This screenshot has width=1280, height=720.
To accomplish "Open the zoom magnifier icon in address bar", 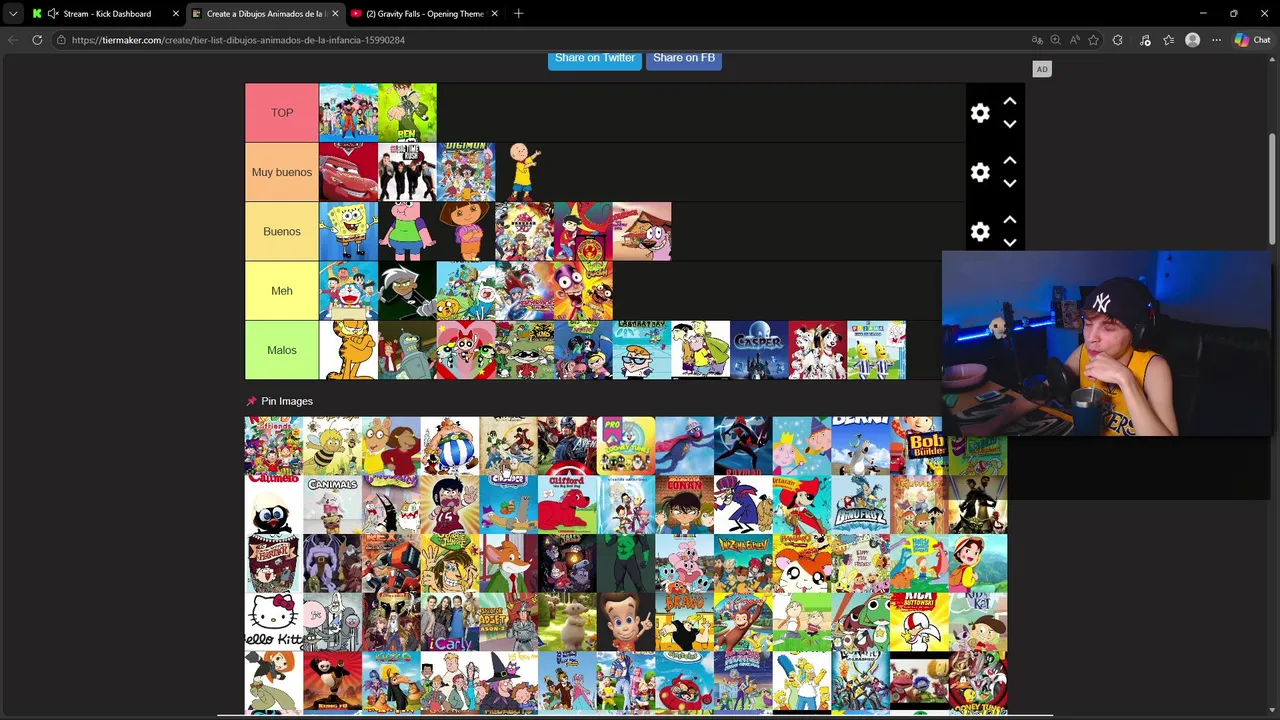I will point(1055,40).
